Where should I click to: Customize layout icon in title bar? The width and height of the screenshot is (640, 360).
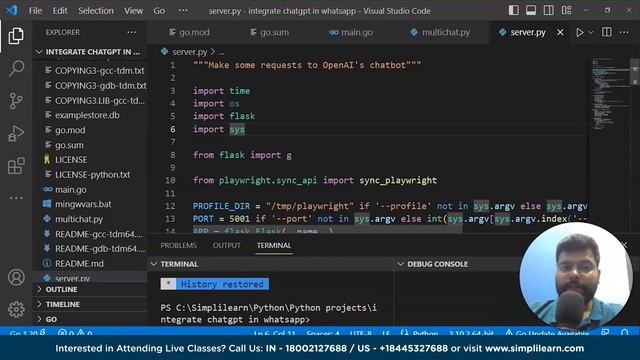[567, 11]
